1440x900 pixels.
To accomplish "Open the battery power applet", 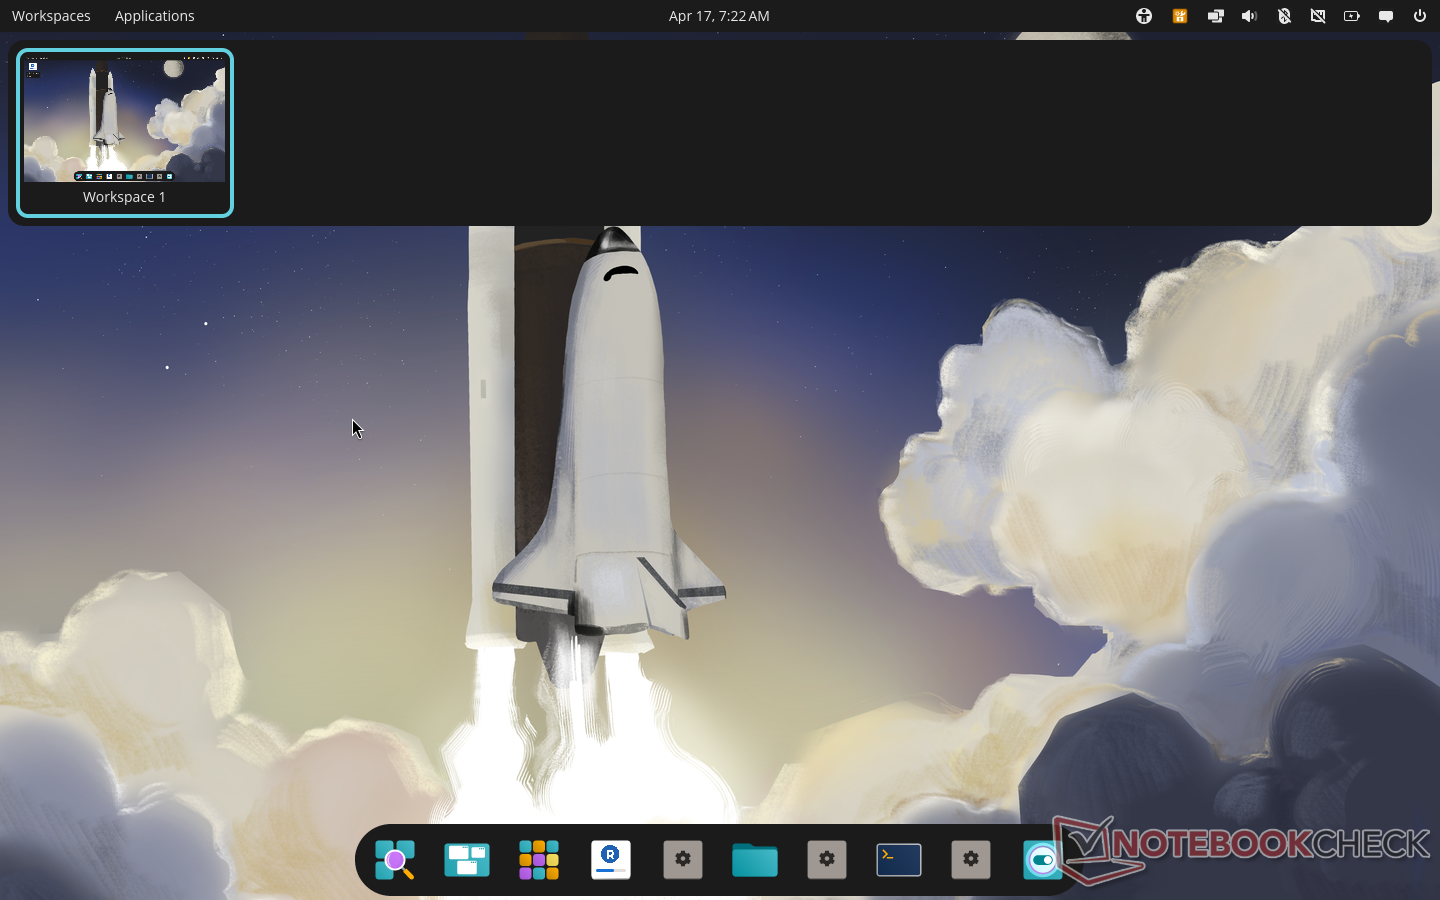I will (x=1352, y=16).
